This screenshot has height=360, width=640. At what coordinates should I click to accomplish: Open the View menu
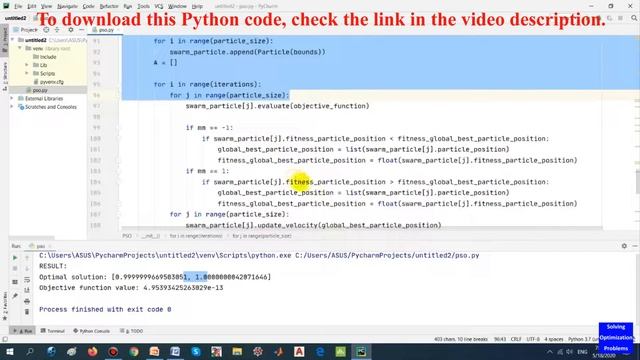coord(47,6)
